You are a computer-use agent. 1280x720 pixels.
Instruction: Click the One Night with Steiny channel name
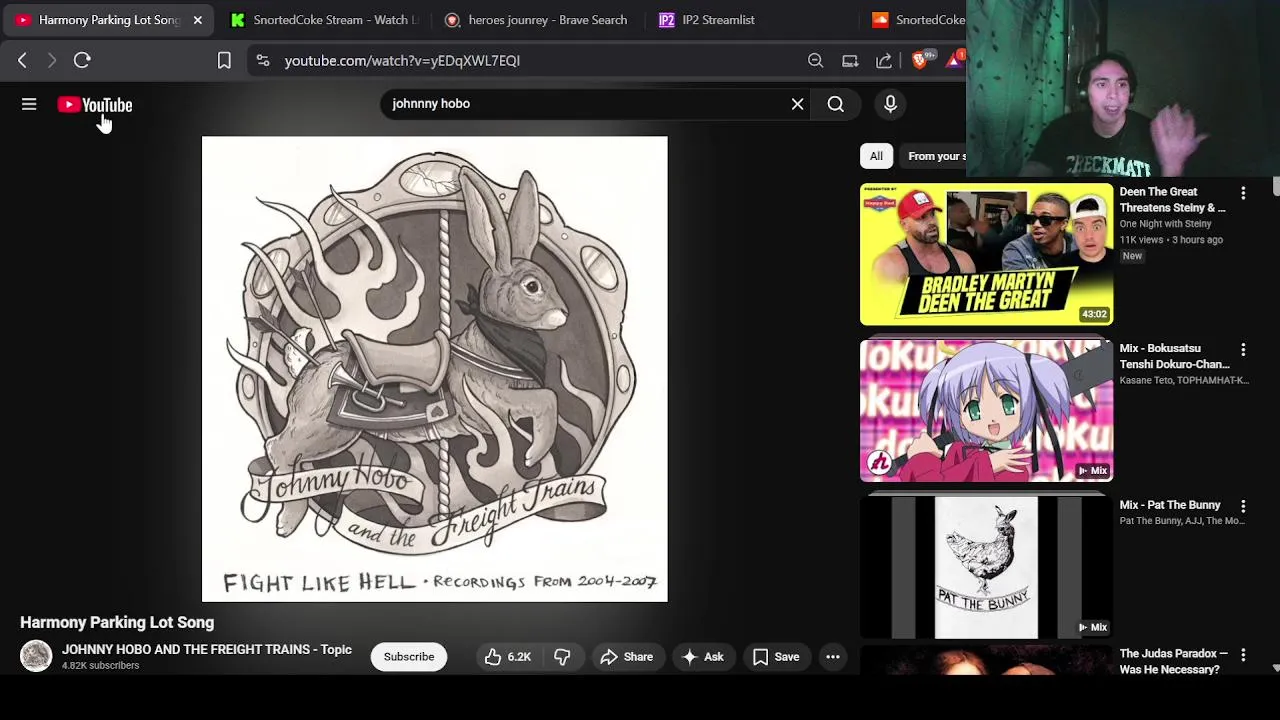(x=1165, y=224)
